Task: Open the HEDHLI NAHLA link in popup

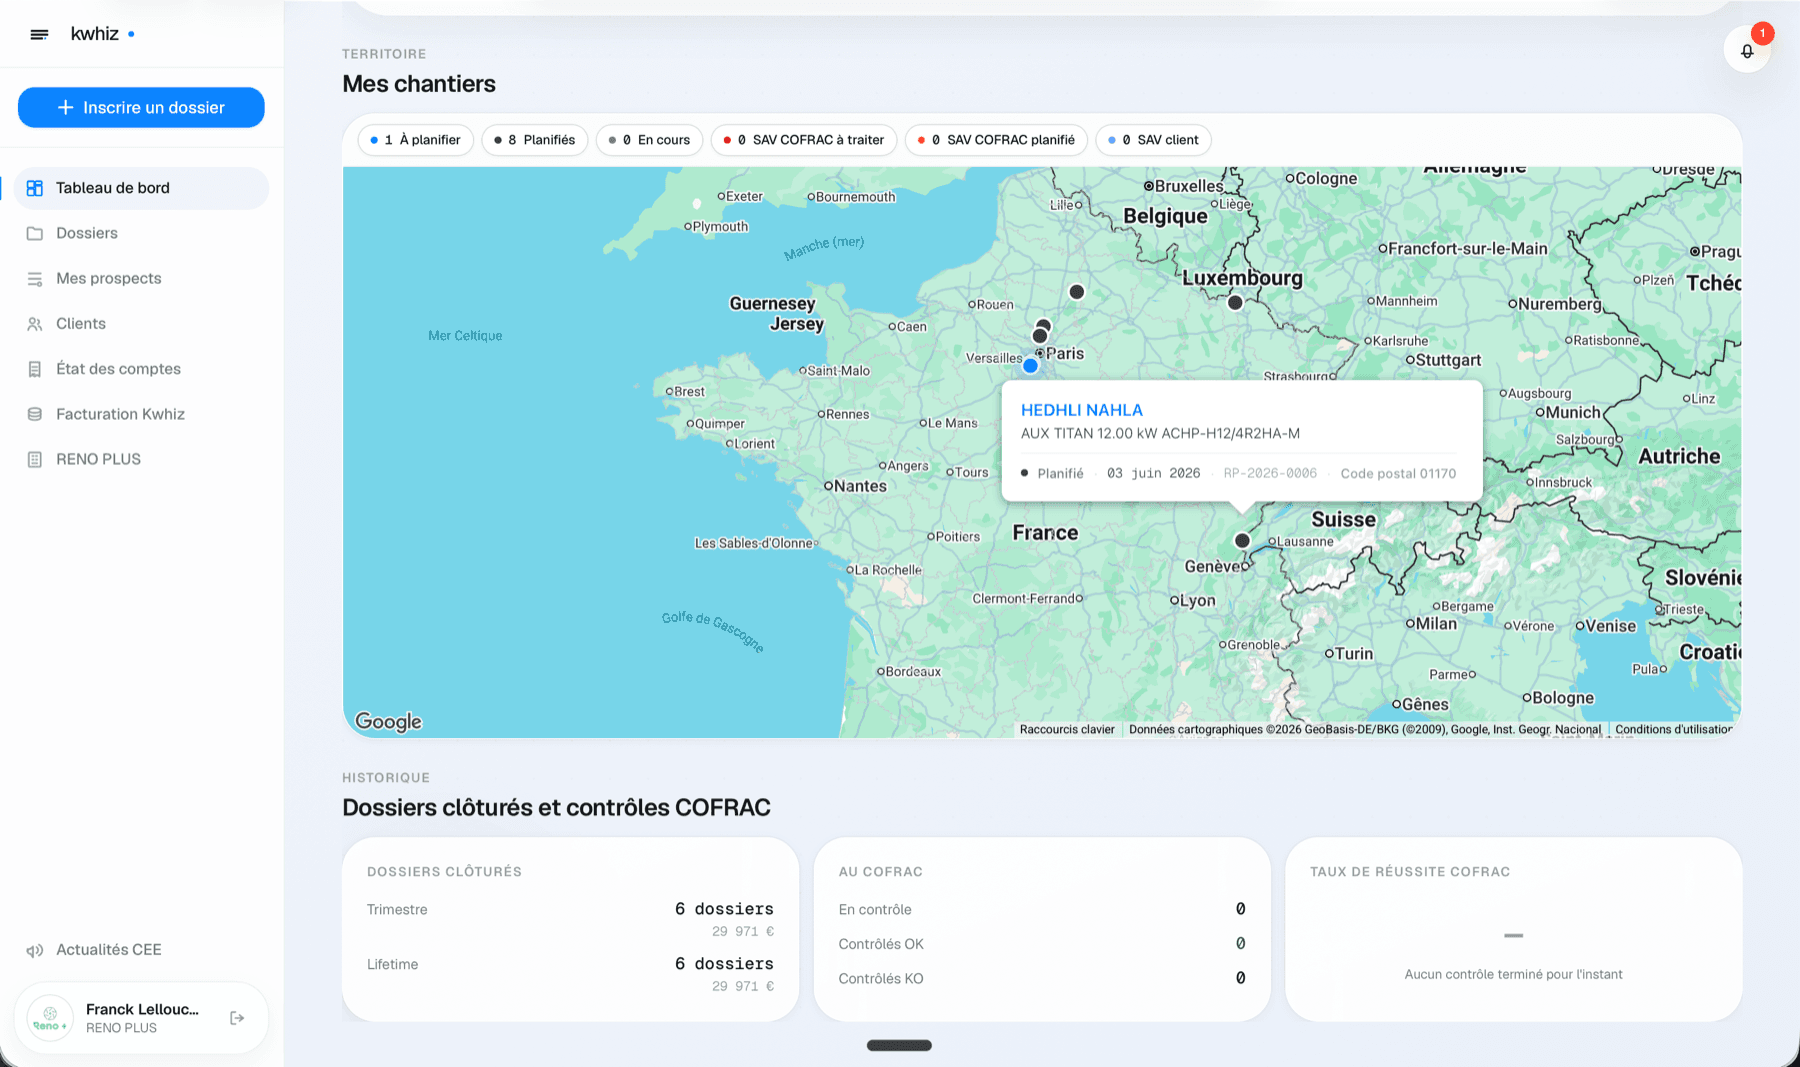Action: click(1081, 410)
